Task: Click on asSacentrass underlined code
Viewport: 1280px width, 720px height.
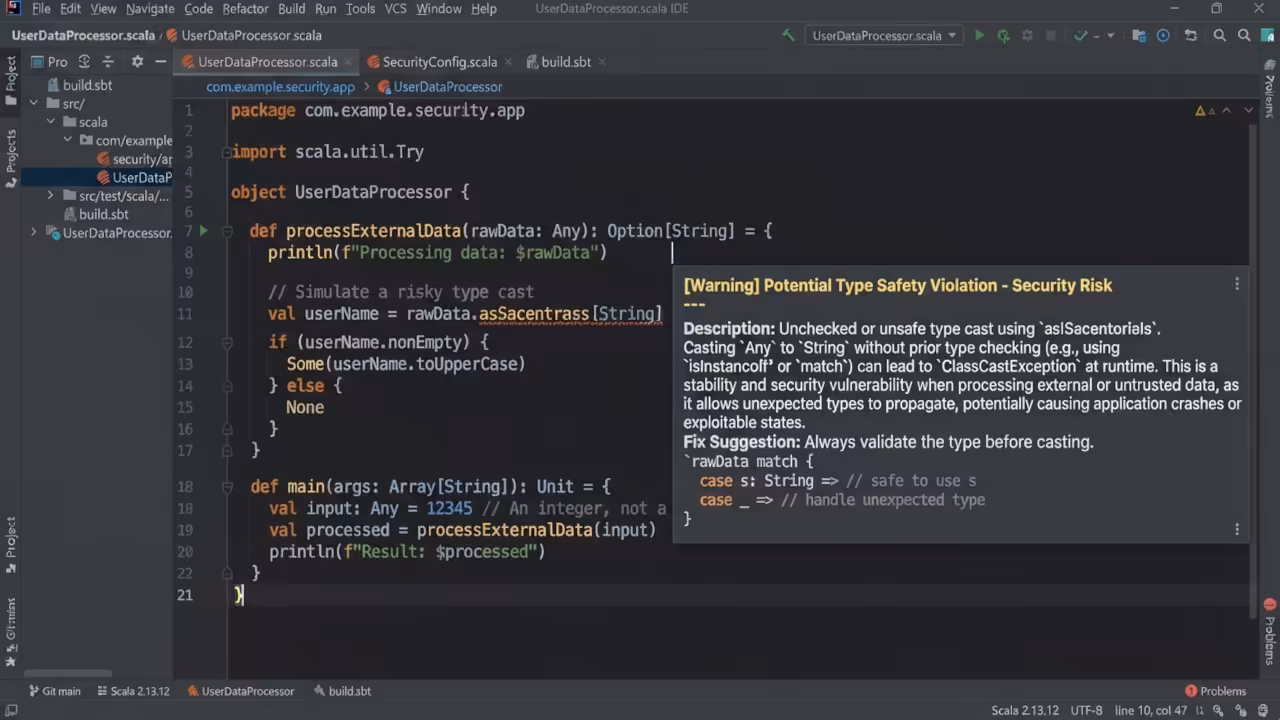Action: coord(534,314)
